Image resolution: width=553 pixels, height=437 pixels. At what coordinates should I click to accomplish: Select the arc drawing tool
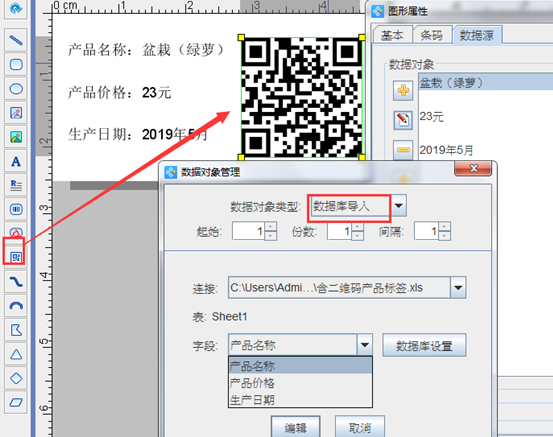[16, 306]
